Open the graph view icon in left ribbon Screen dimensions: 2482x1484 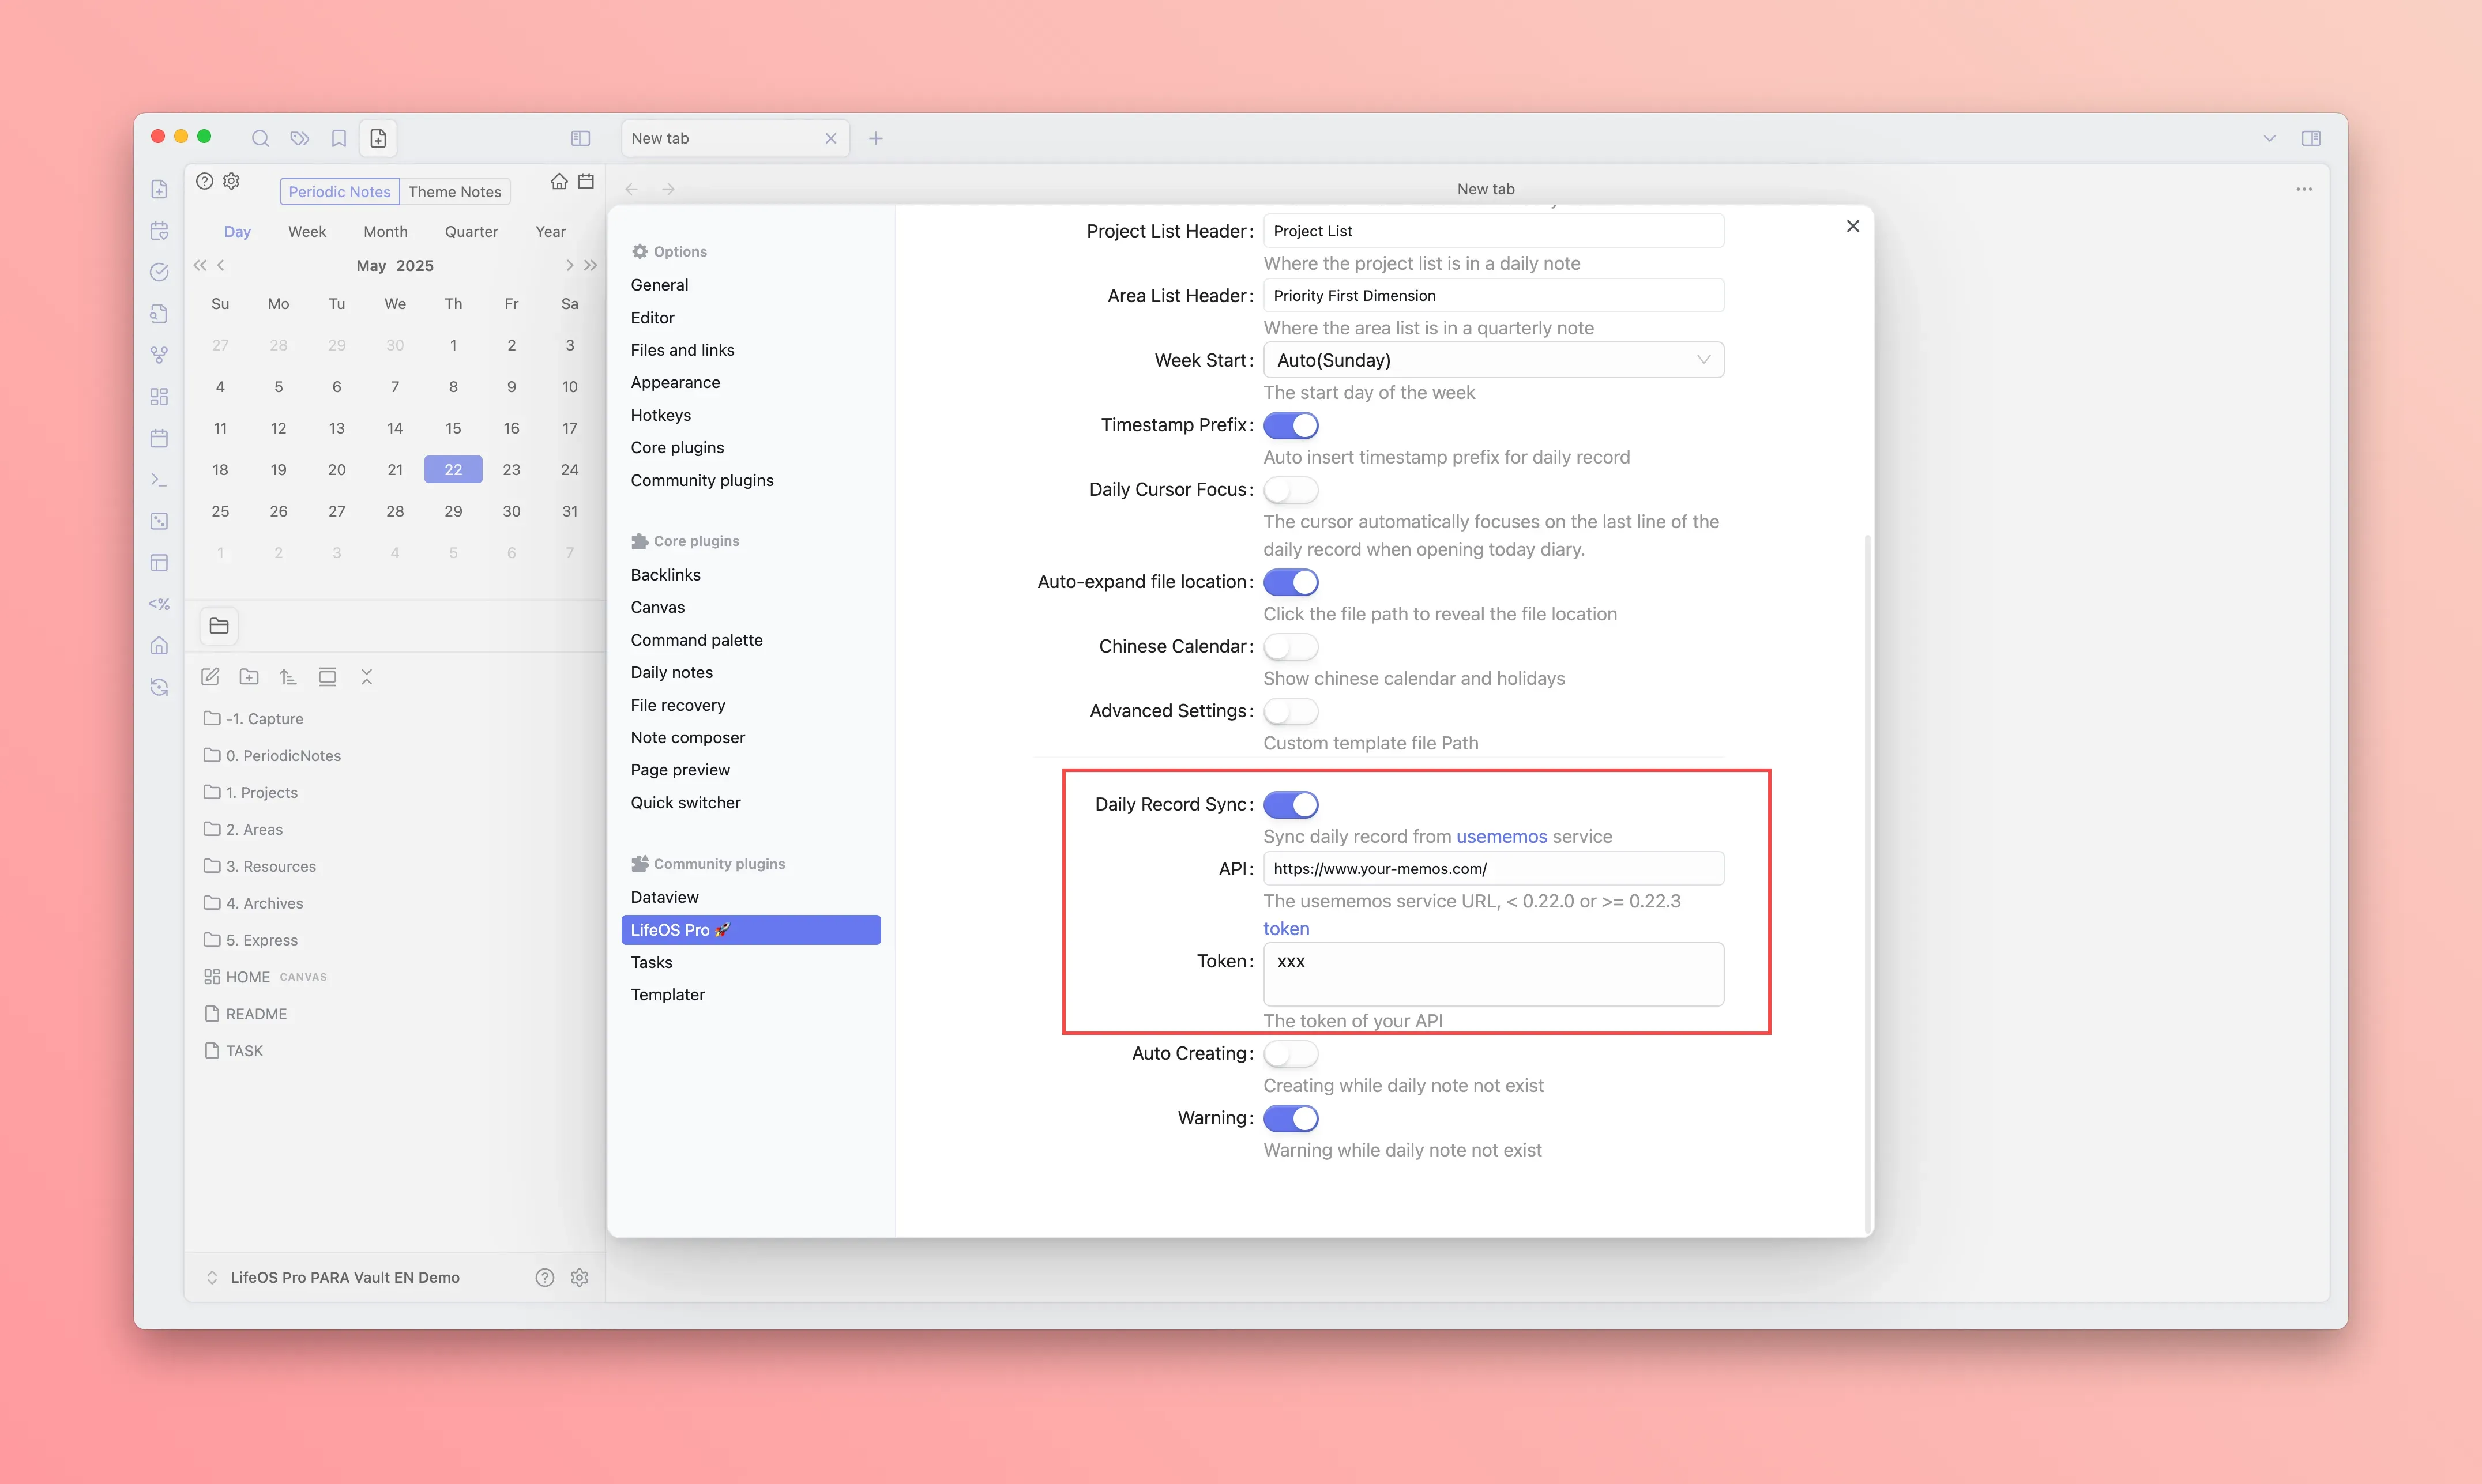point(159,355)
